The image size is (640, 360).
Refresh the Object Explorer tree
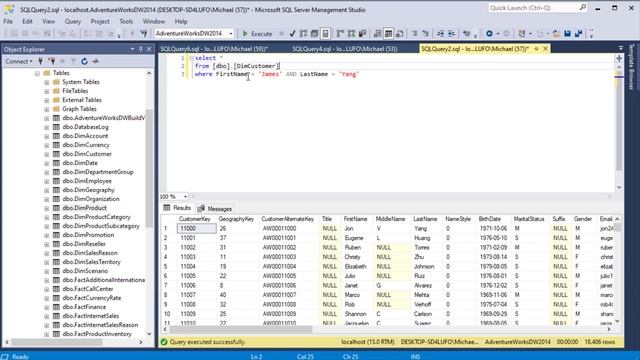click(x=84, y=61)
